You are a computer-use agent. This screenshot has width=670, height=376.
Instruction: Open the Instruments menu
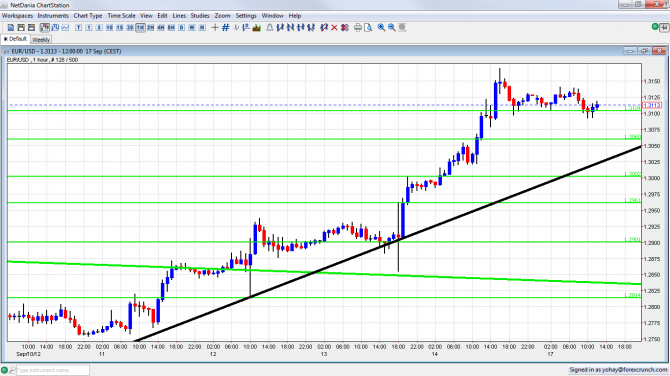pos(53,15)
